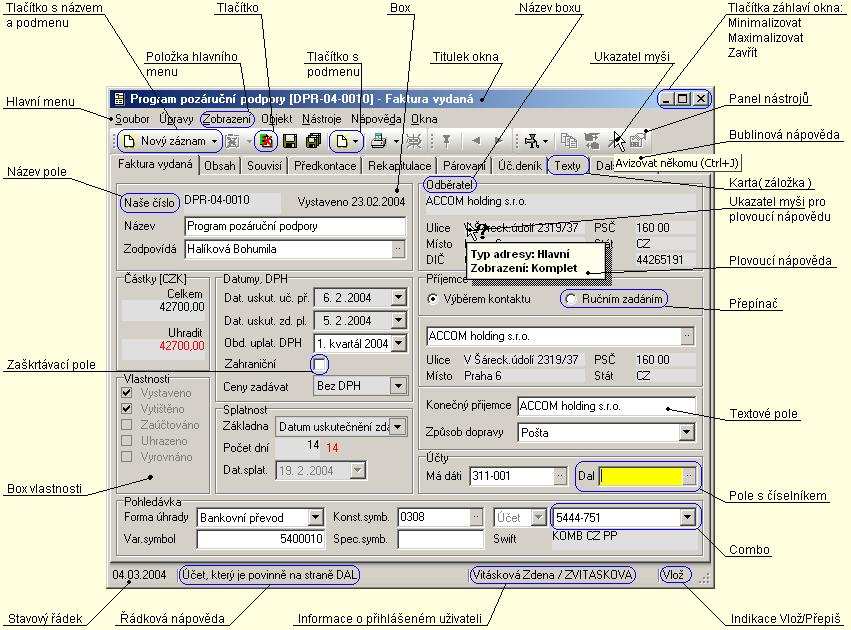
Task: Switch to the Předkontace tab
Action: click(325, 166)
